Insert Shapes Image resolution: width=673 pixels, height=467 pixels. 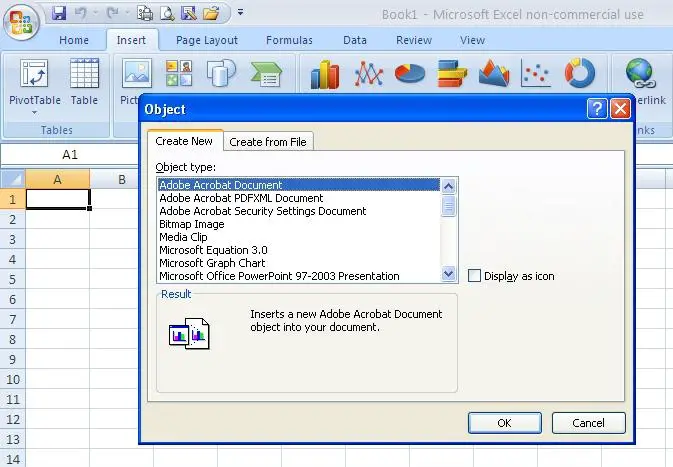(x=221, y=73)
